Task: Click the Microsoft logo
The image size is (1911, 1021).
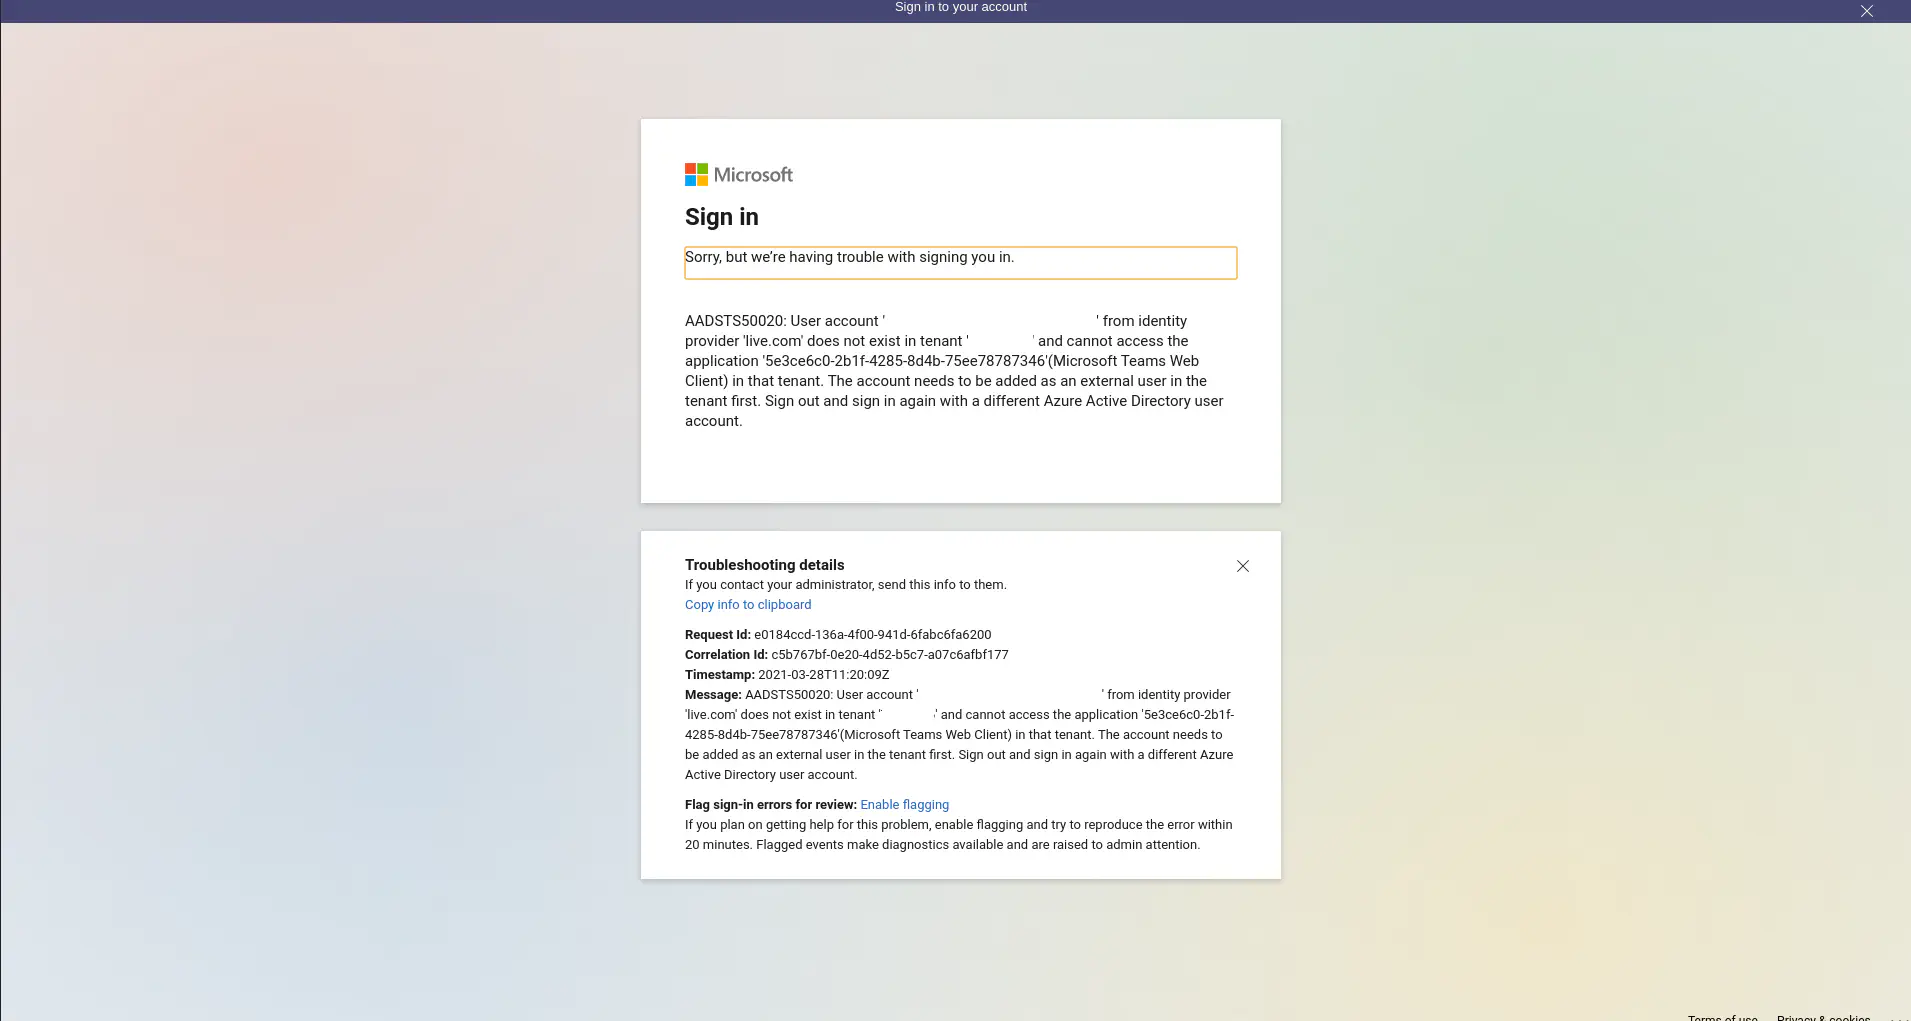Action: (738, 174)
